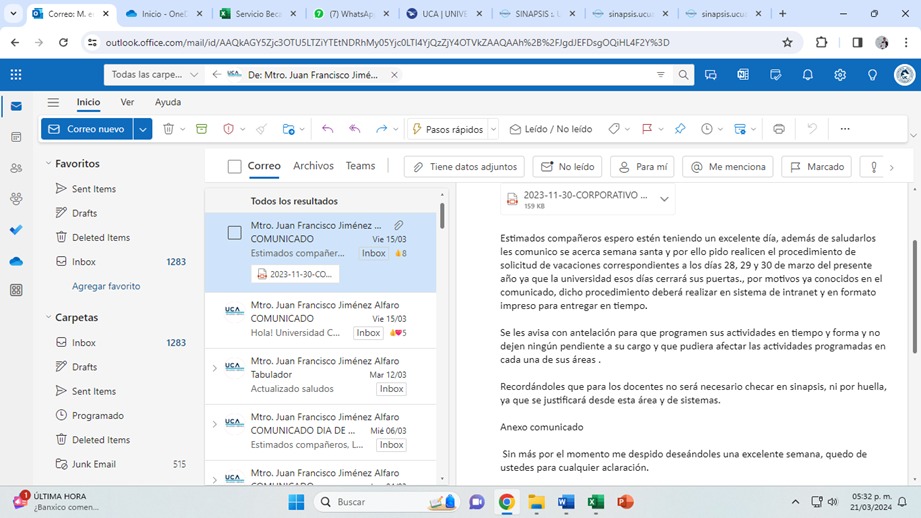
Task: Show more filter chips with right chevron
Action: tap(892, 167)
